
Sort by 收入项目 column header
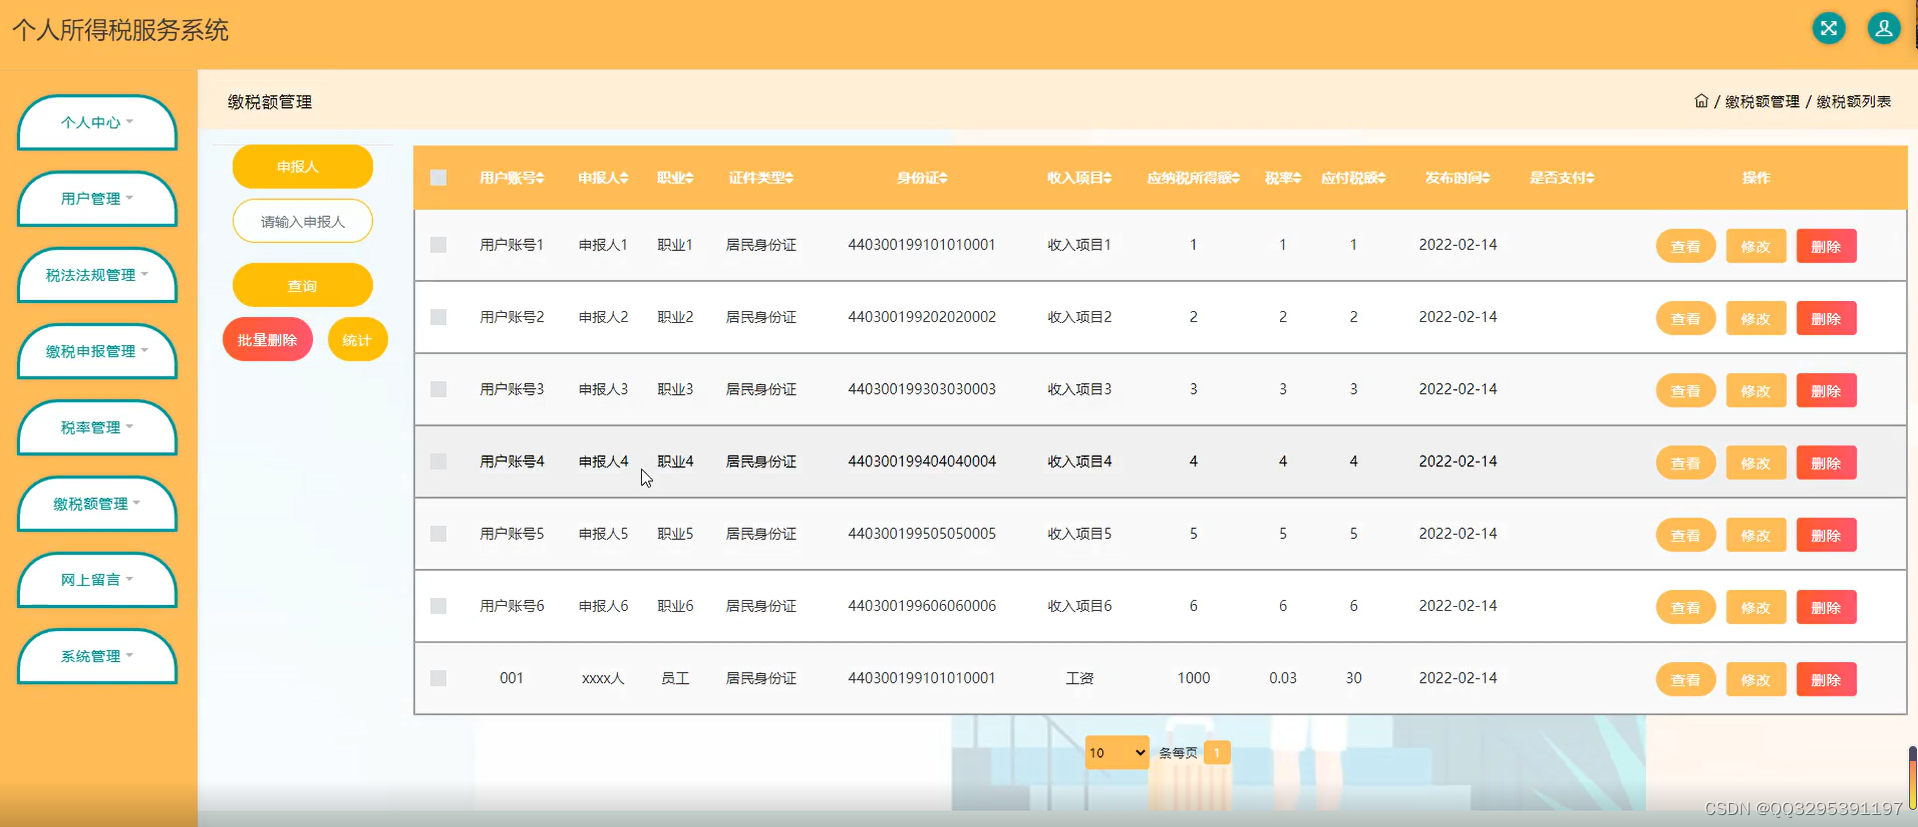click(x=1079, y=178)
